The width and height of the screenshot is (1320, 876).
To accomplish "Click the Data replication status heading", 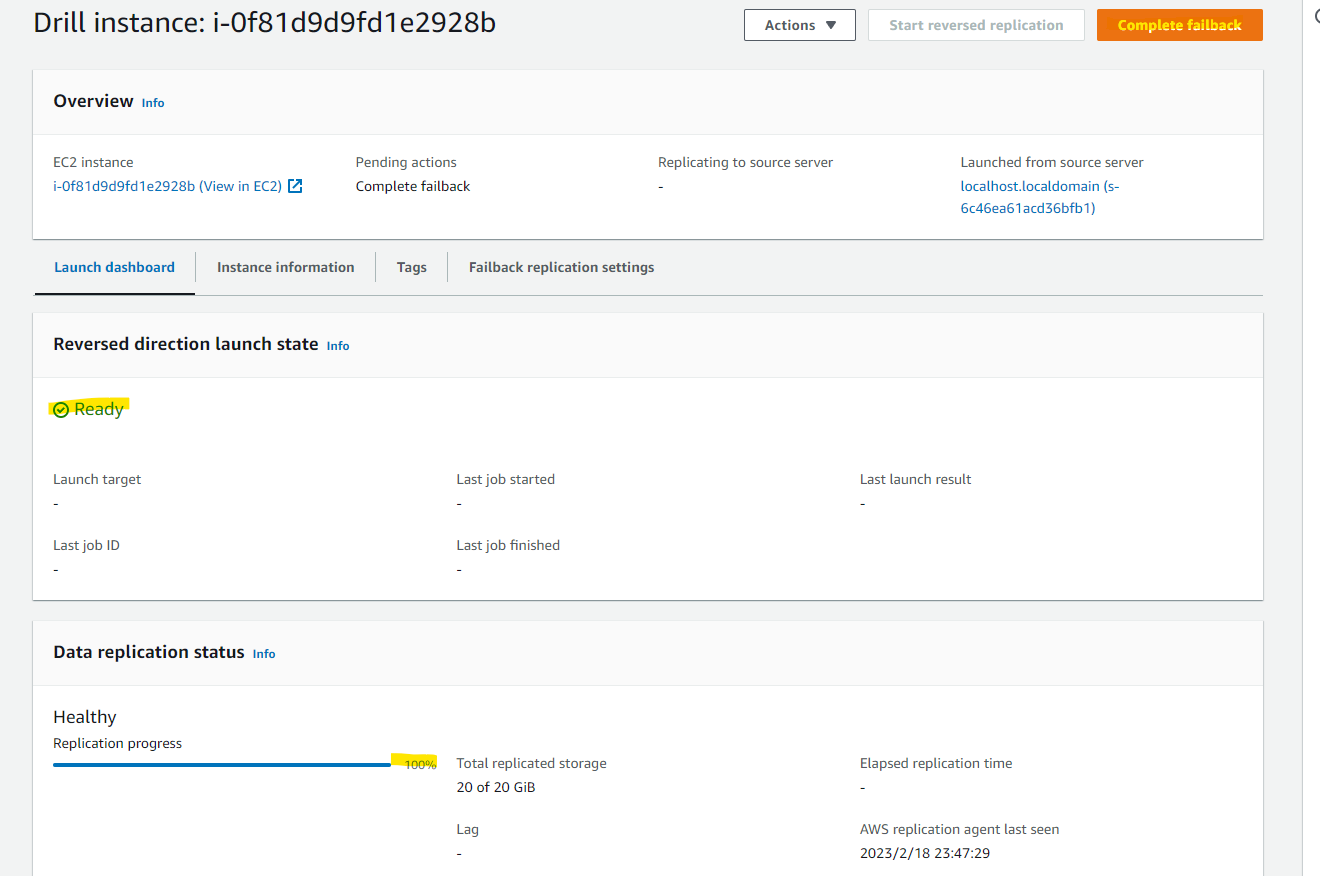I will click(x=149, y=652).
